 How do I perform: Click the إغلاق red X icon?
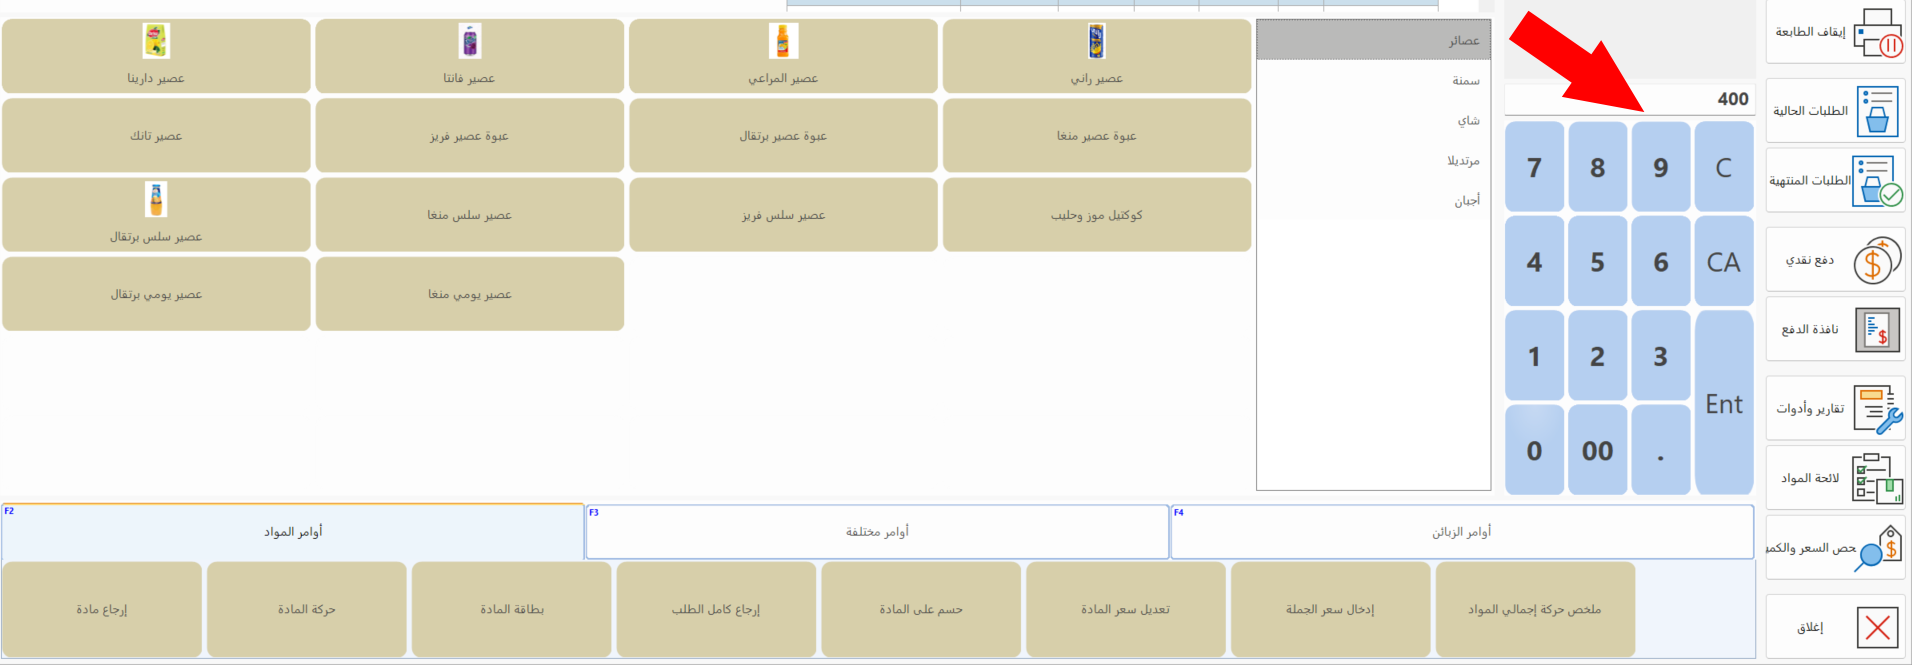point(1877,628)
